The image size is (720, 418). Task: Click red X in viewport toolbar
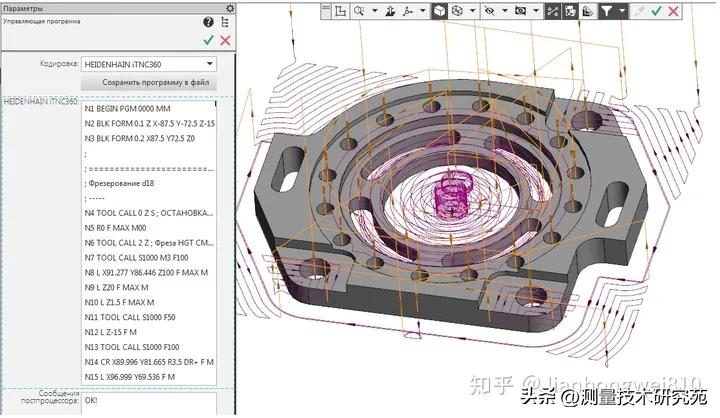675,11
